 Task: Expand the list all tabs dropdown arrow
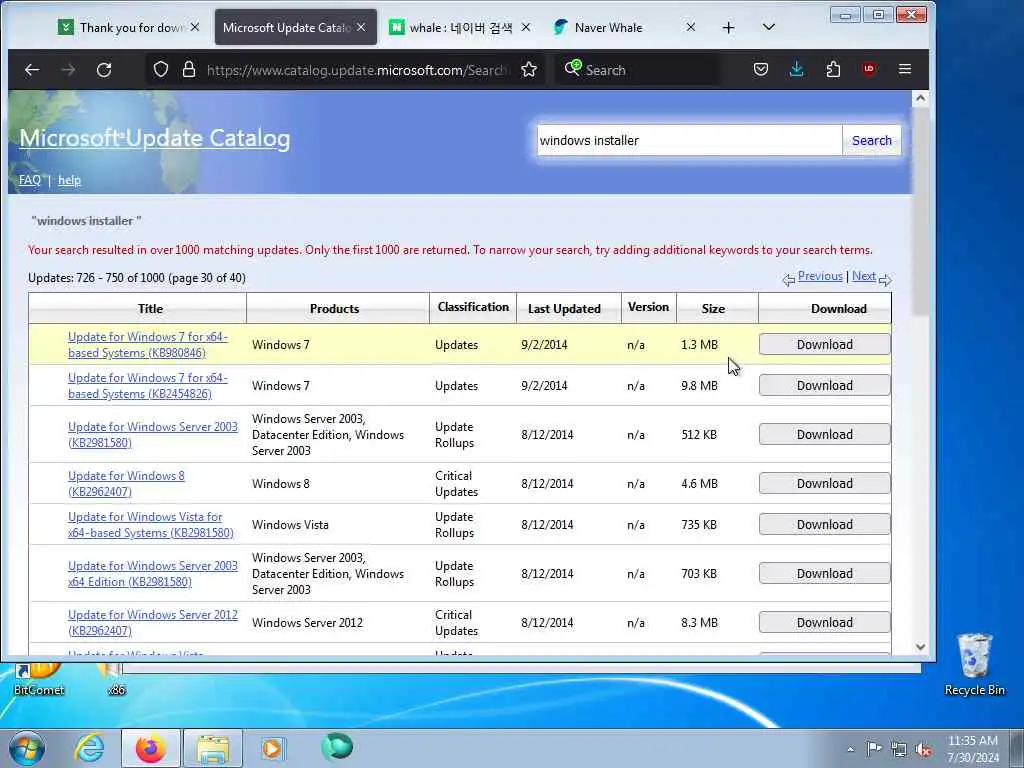coord(769,27)
